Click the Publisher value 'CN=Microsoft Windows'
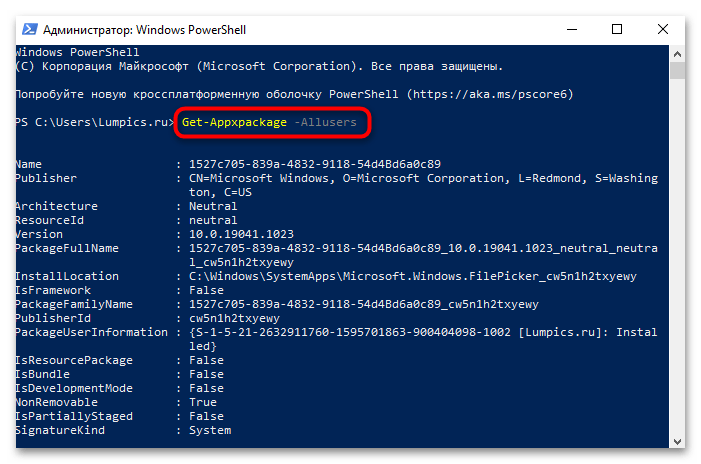The image size is (701, 464). (x=262, y=178)
